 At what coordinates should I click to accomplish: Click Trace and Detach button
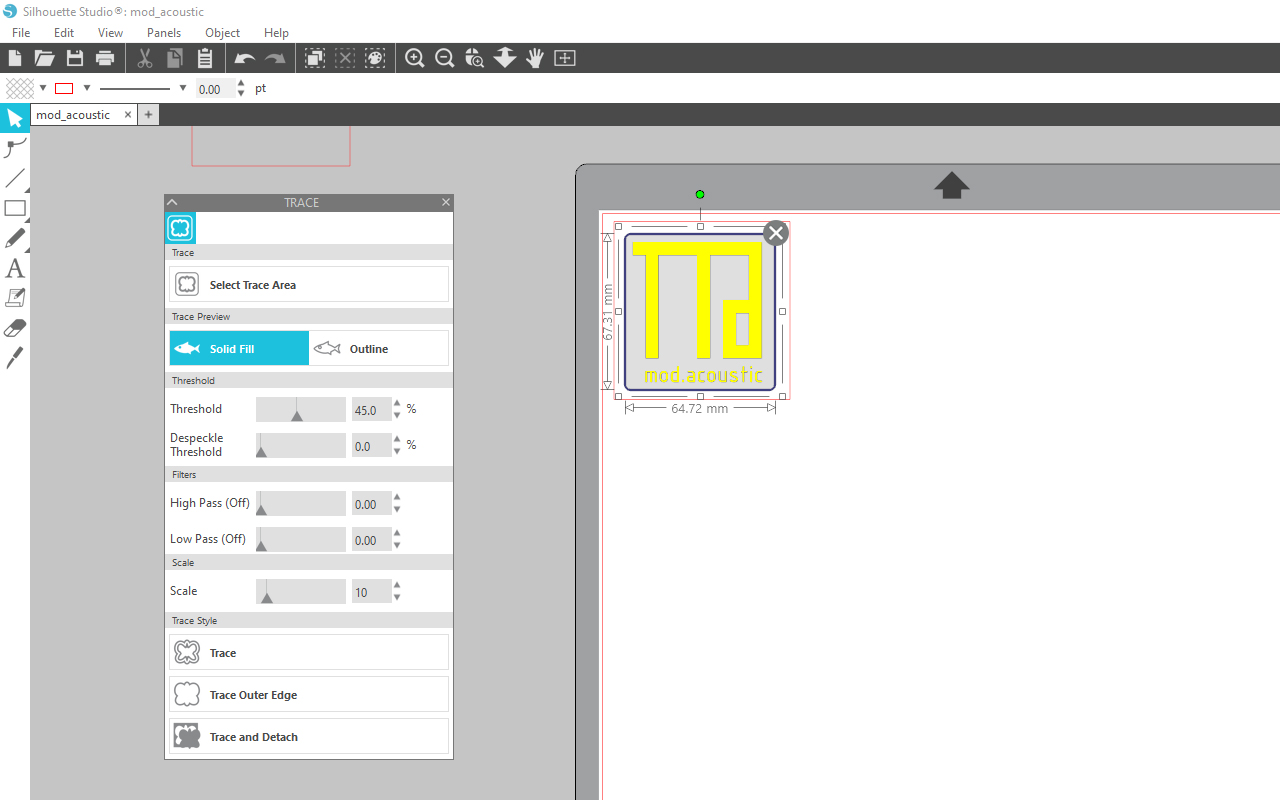309,737
